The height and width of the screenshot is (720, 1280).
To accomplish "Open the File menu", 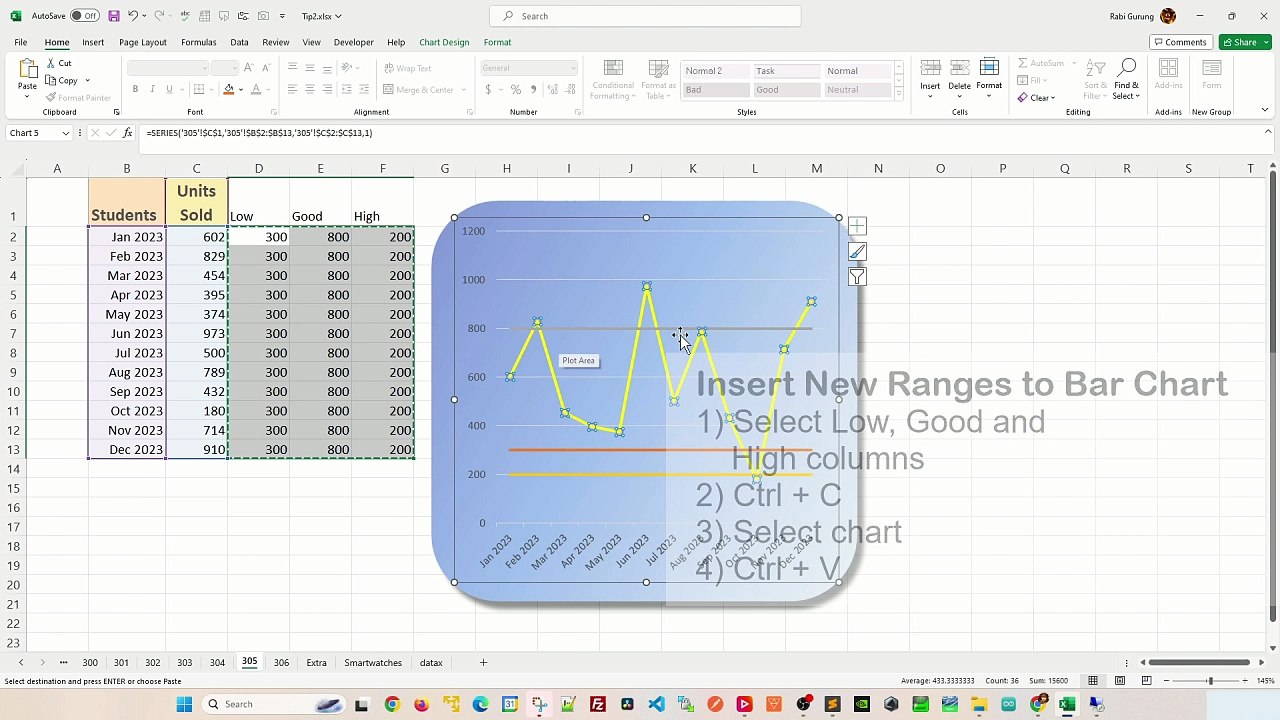I will coord(20,42).
